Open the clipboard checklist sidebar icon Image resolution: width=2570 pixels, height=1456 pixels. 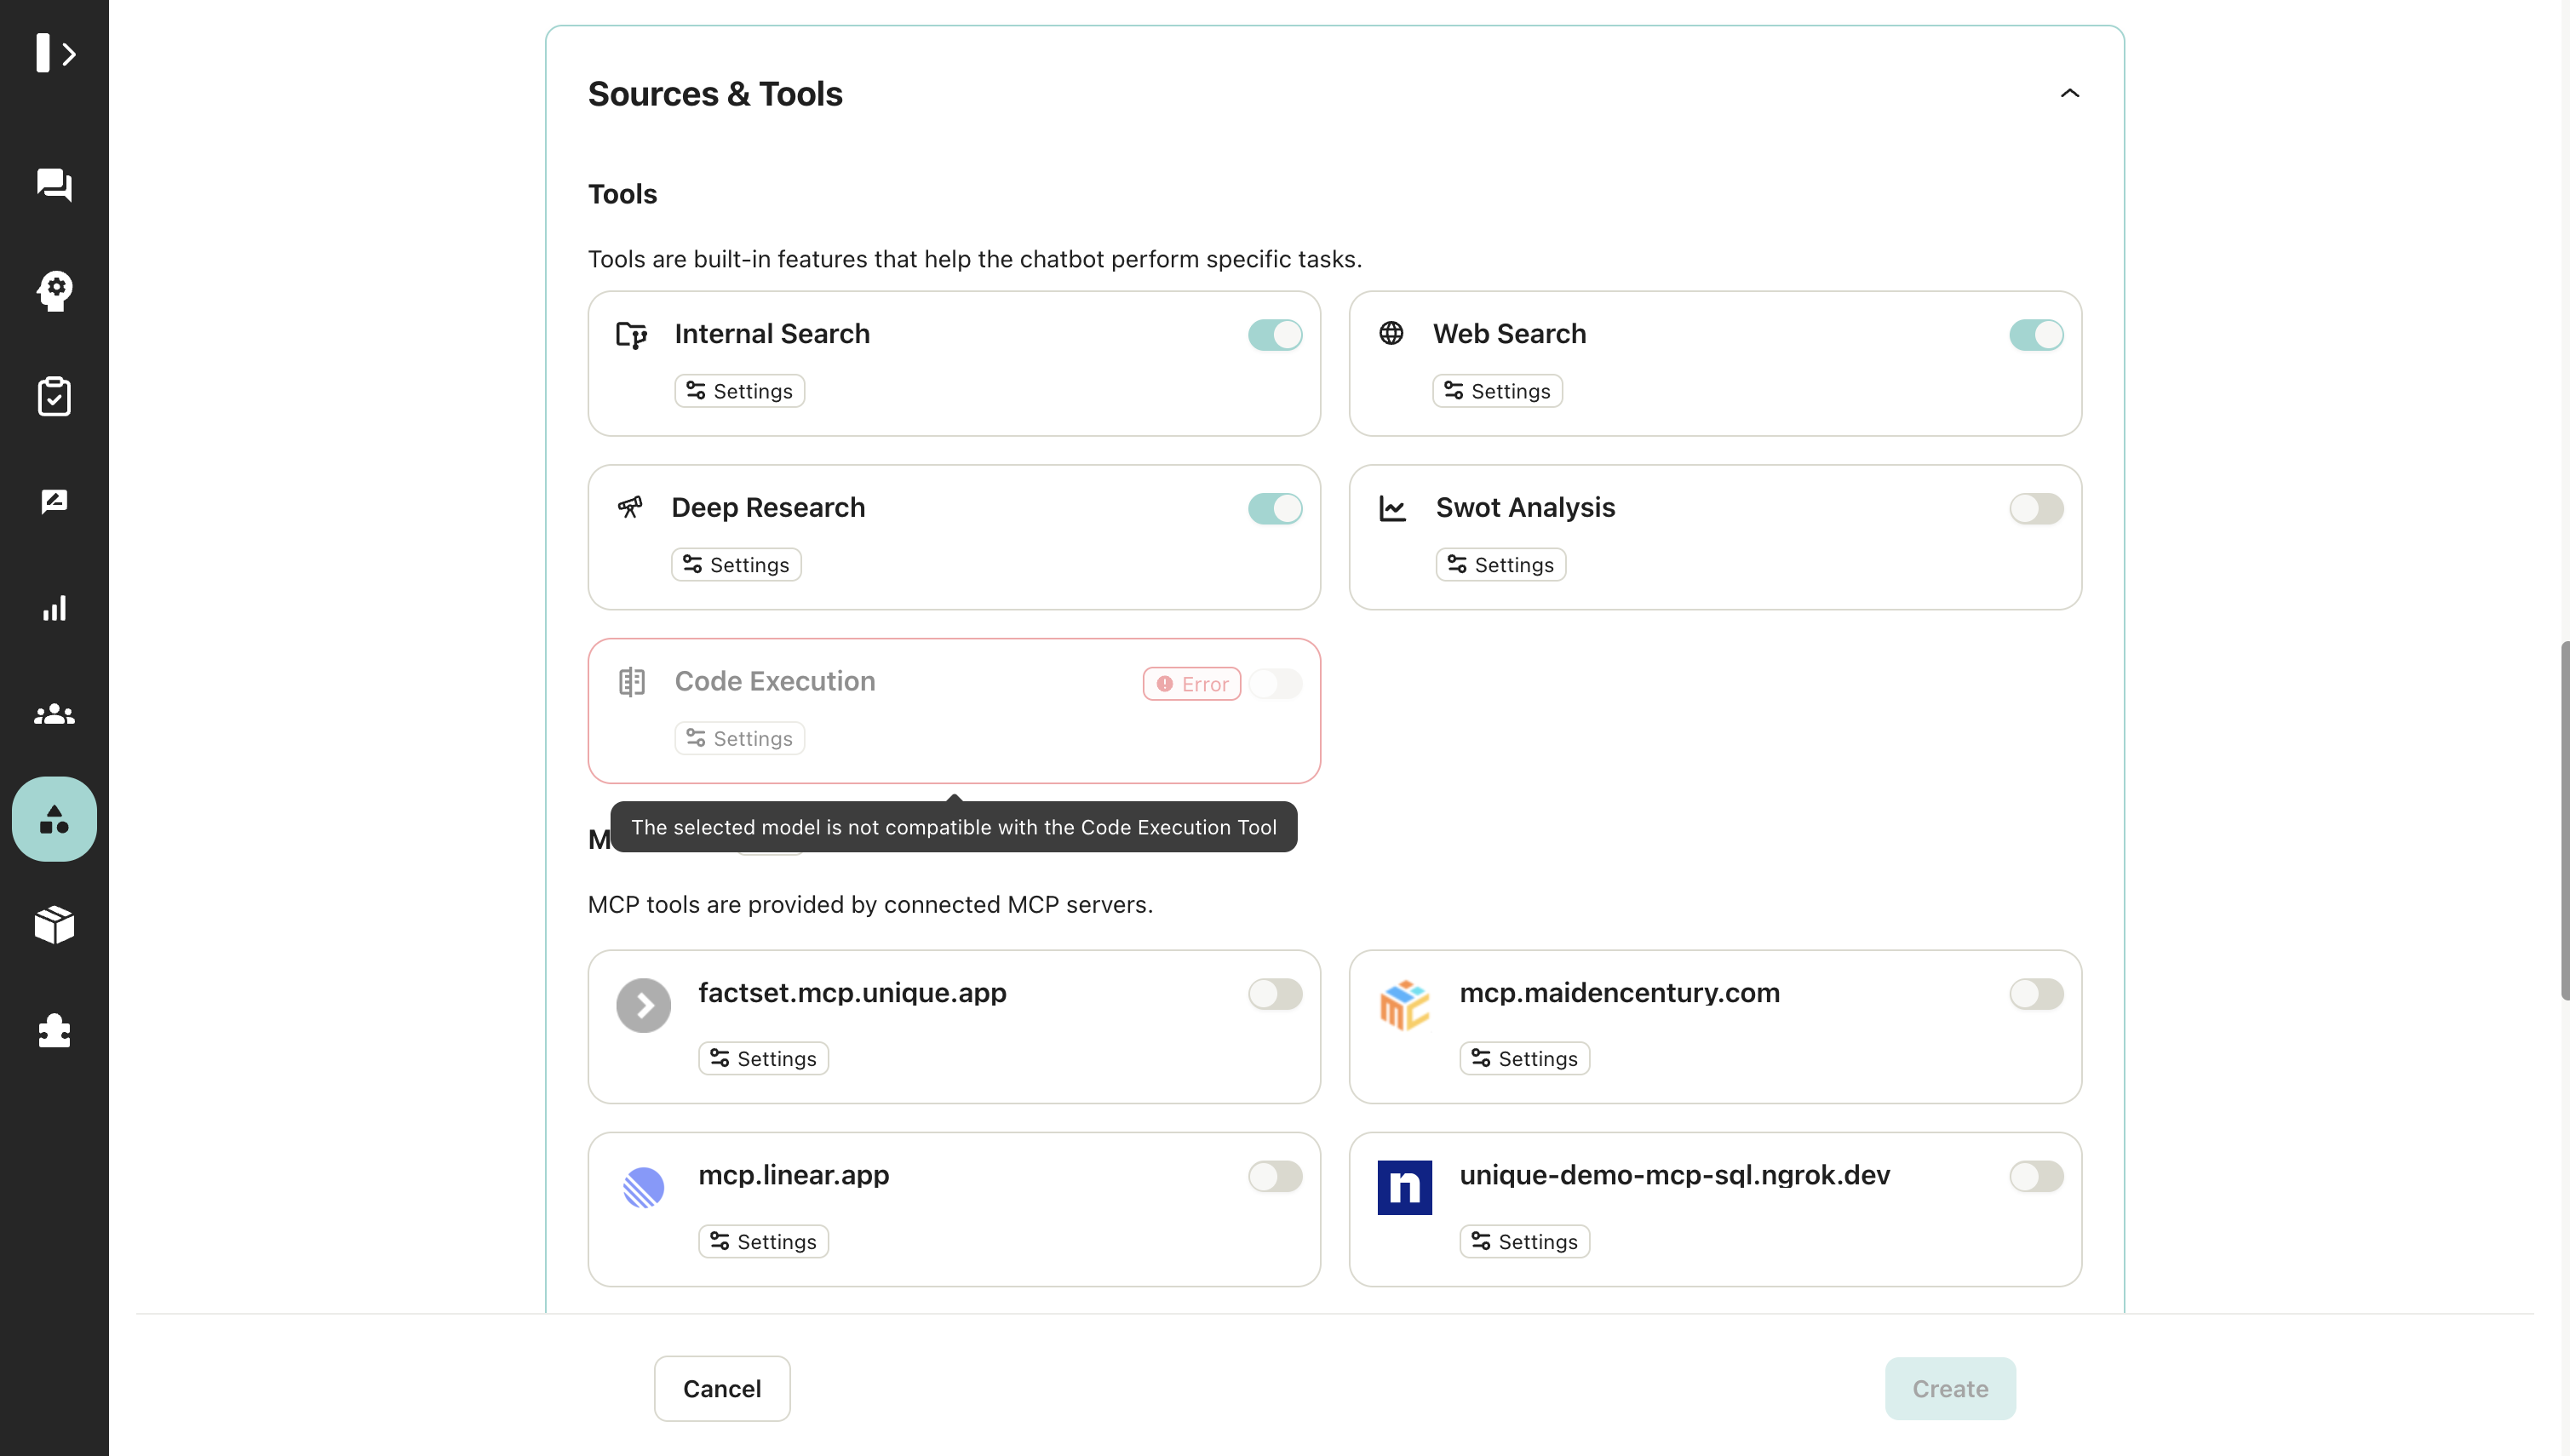[54, 396]
